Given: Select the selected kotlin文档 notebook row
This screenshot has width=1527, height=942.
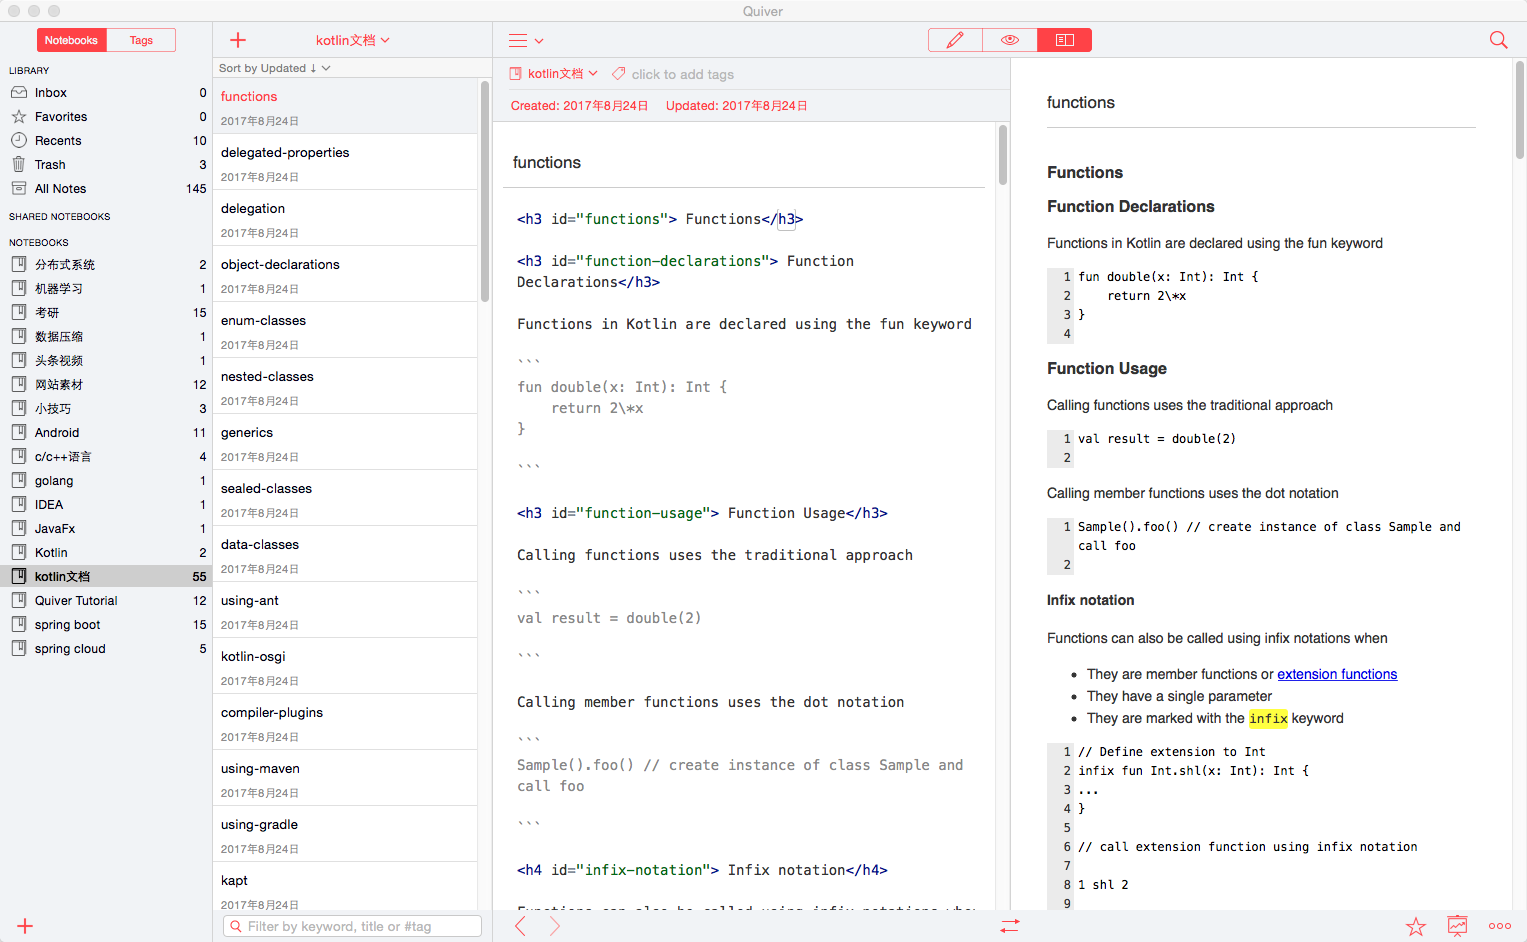Looking at the screenshot, I should point(106,577).
